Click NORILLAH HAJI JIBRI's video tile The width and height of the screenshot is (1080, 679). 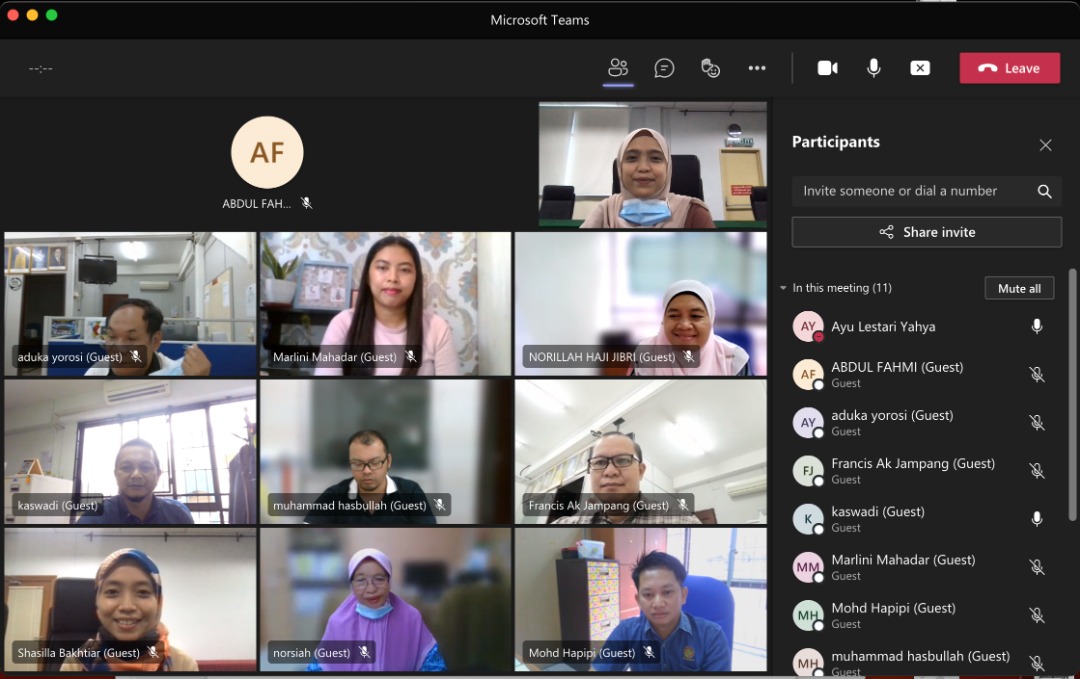tap(641, 304)
